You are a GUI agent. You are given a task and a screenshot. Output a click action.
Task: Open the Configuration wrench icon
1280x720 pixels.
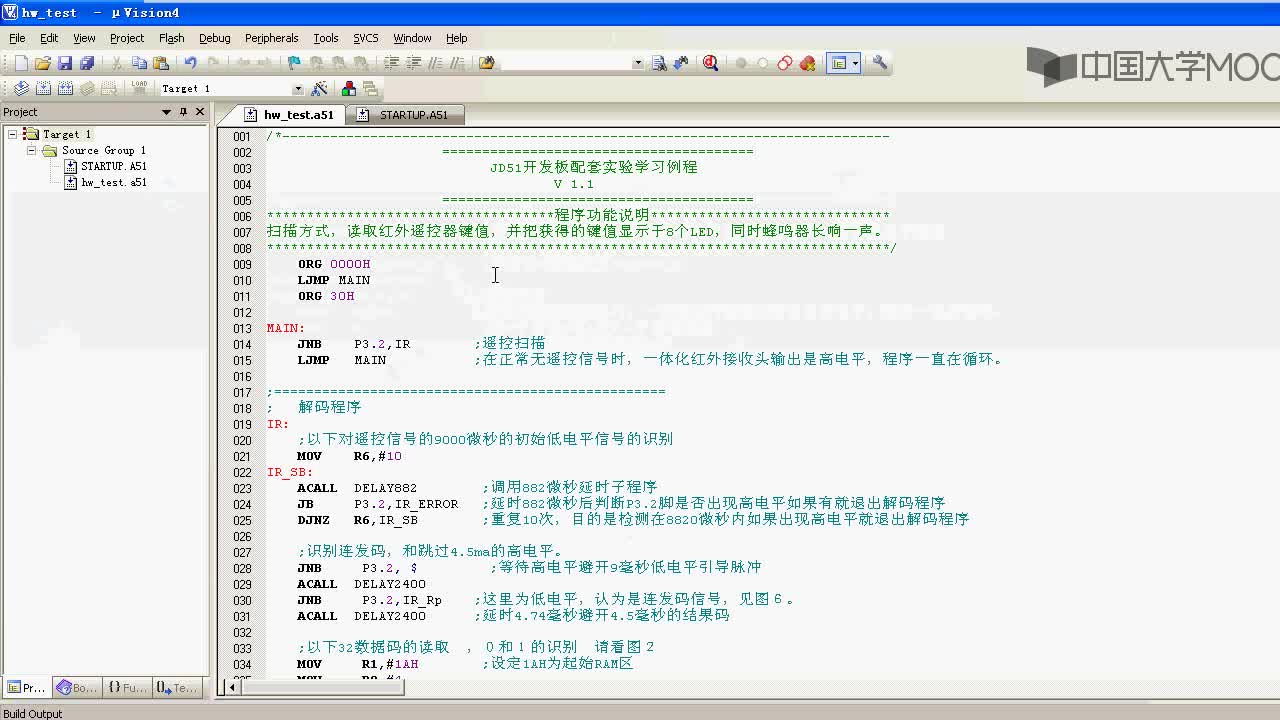point(880,63)
